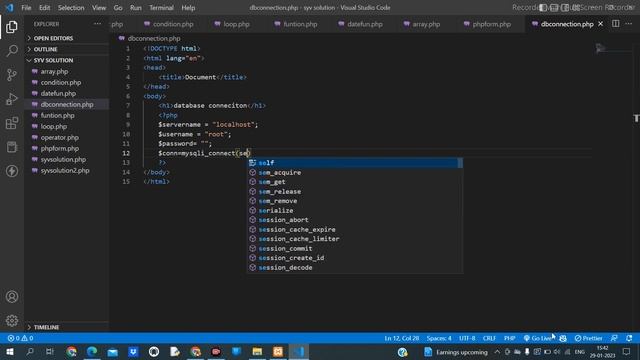
Task: Click Ln 12, Col 28 cursor position
Action: coord(402,338)
